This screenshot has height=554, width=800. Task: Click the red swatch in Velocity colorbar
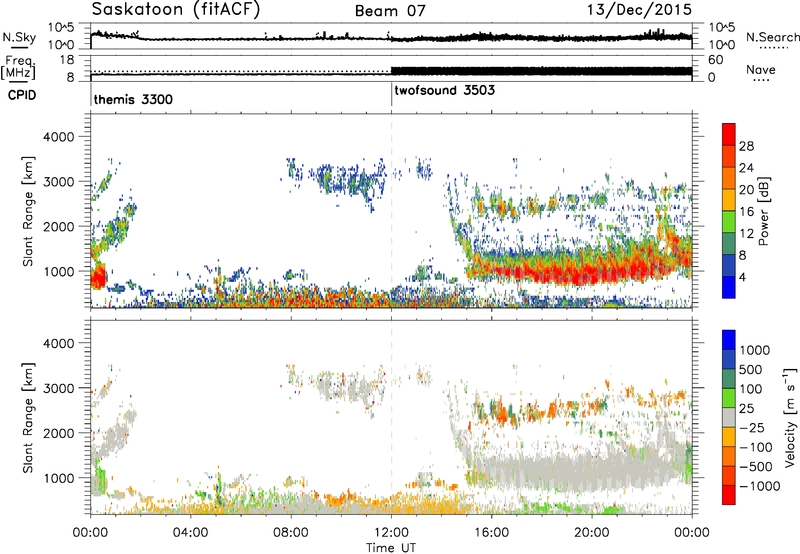coord(729,495)
